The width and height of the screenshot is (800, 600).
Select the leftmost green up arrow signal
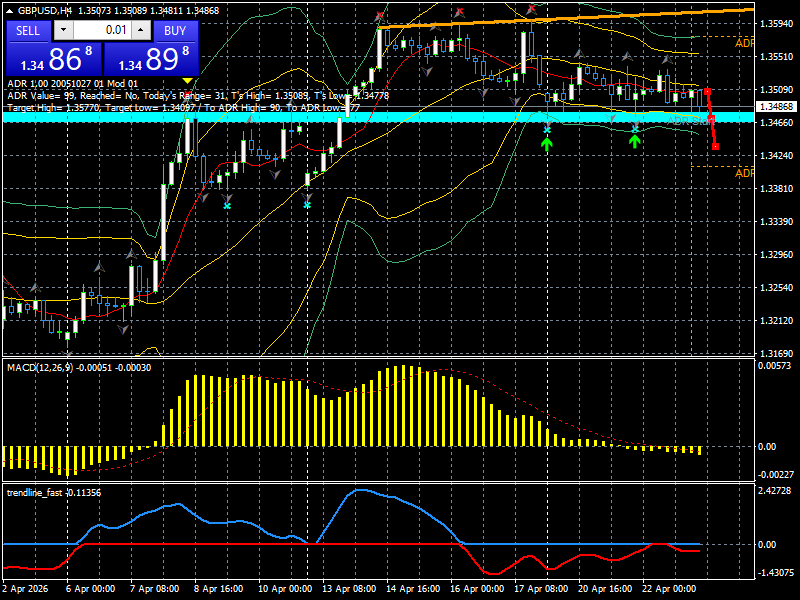pyautogui.click(x=547, y=144)
